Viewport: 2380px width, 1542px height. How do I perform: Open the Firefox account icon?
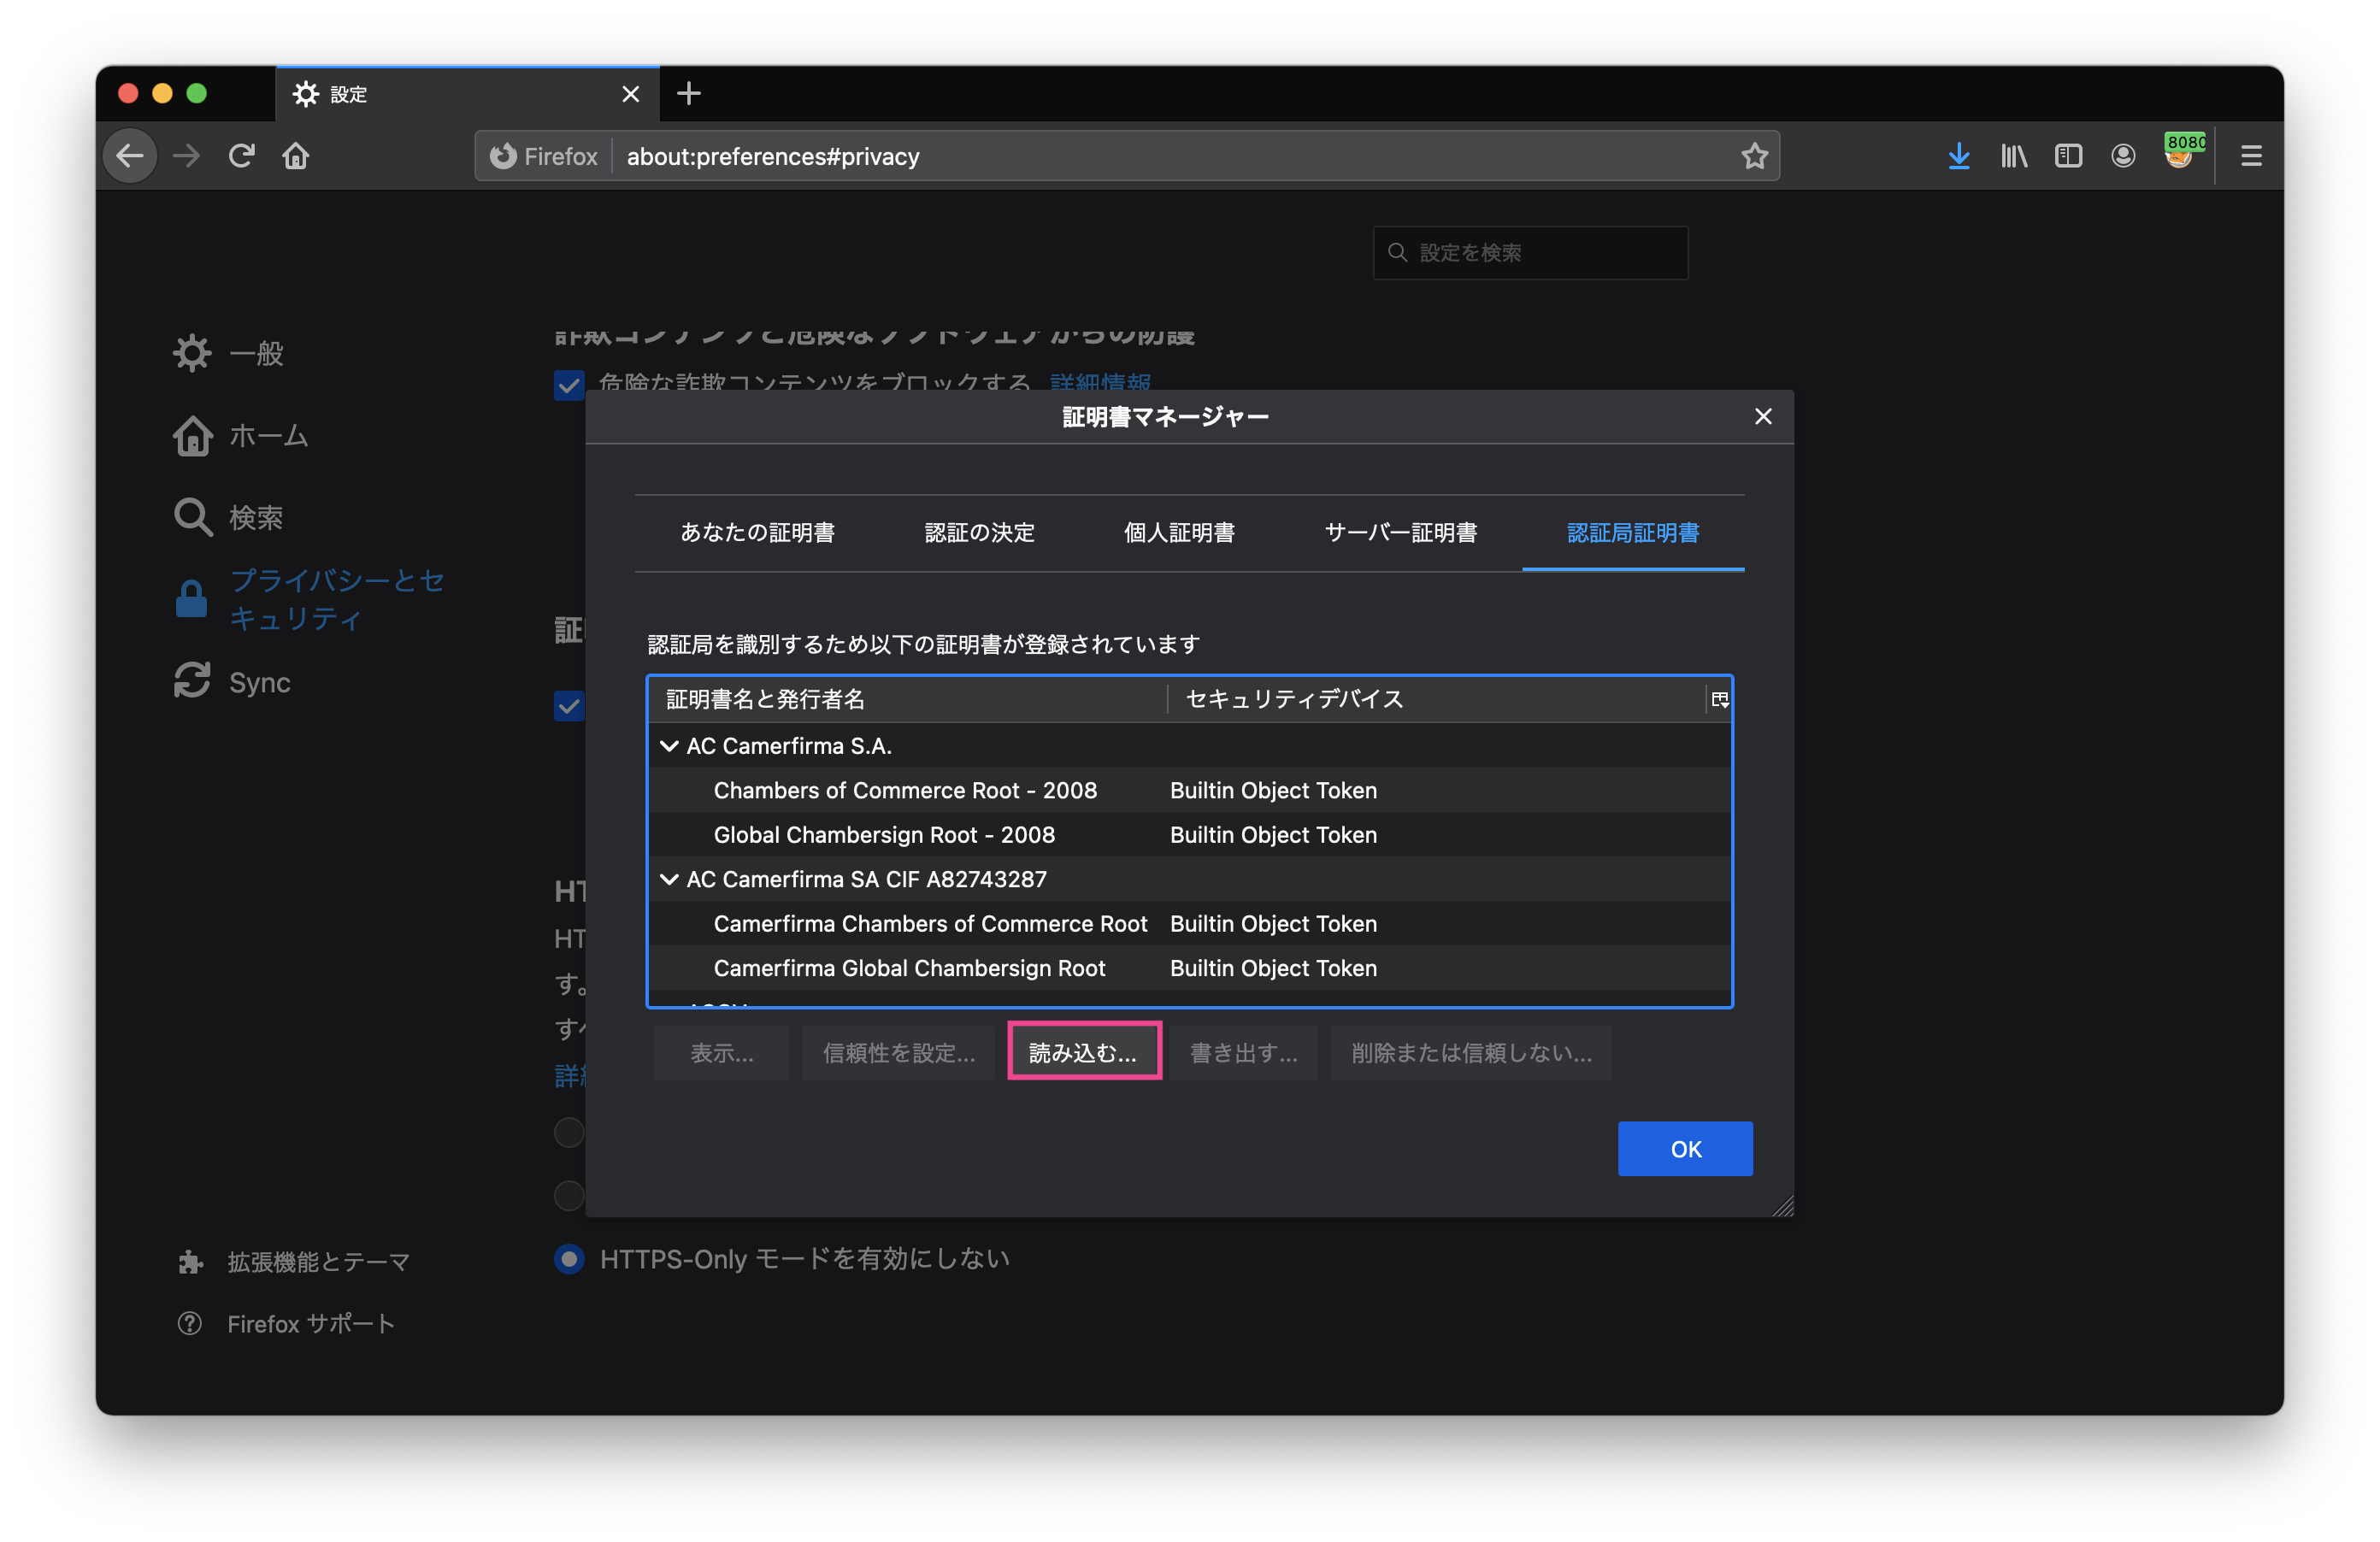click(2124, 156)
